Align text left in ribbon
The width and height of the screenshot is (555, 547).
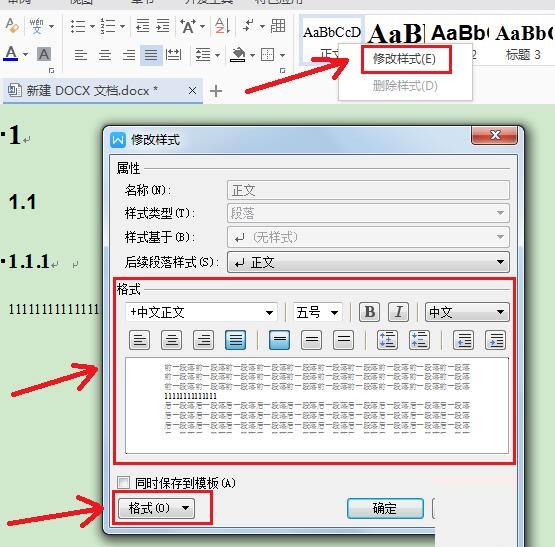point(81,55)
